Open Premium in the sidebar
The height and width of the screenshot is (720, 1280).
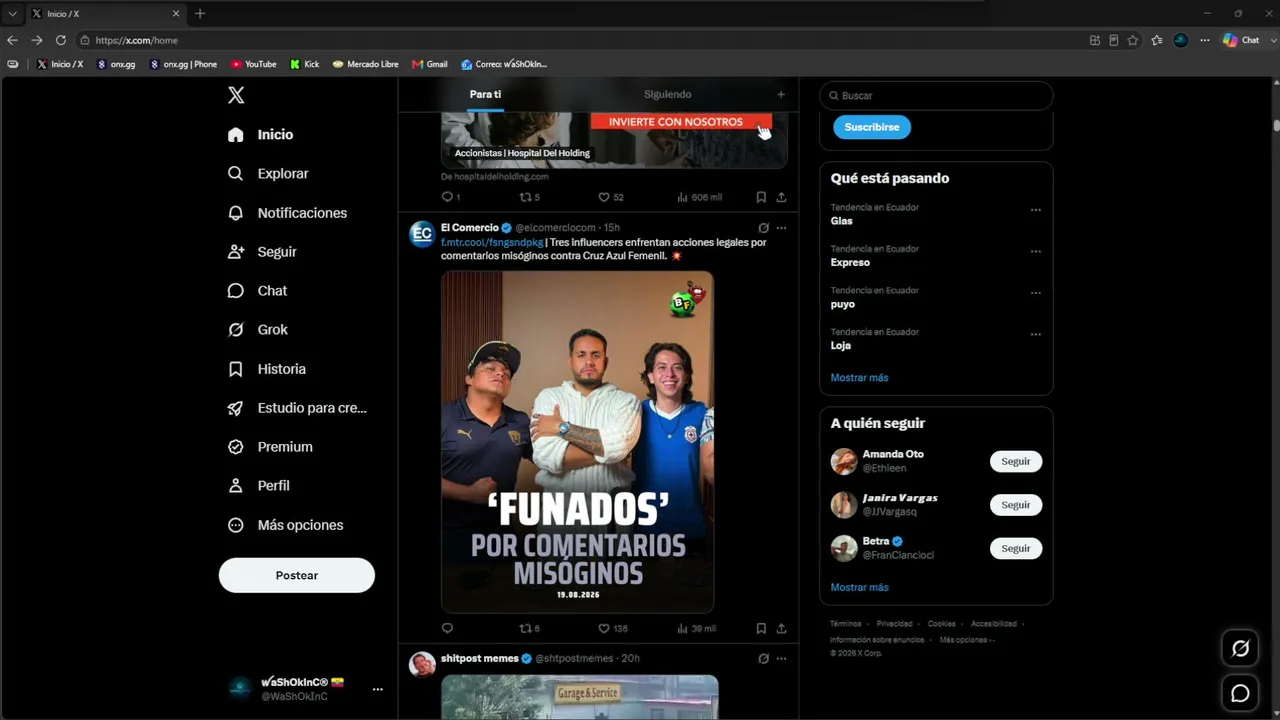pos(270,447)
